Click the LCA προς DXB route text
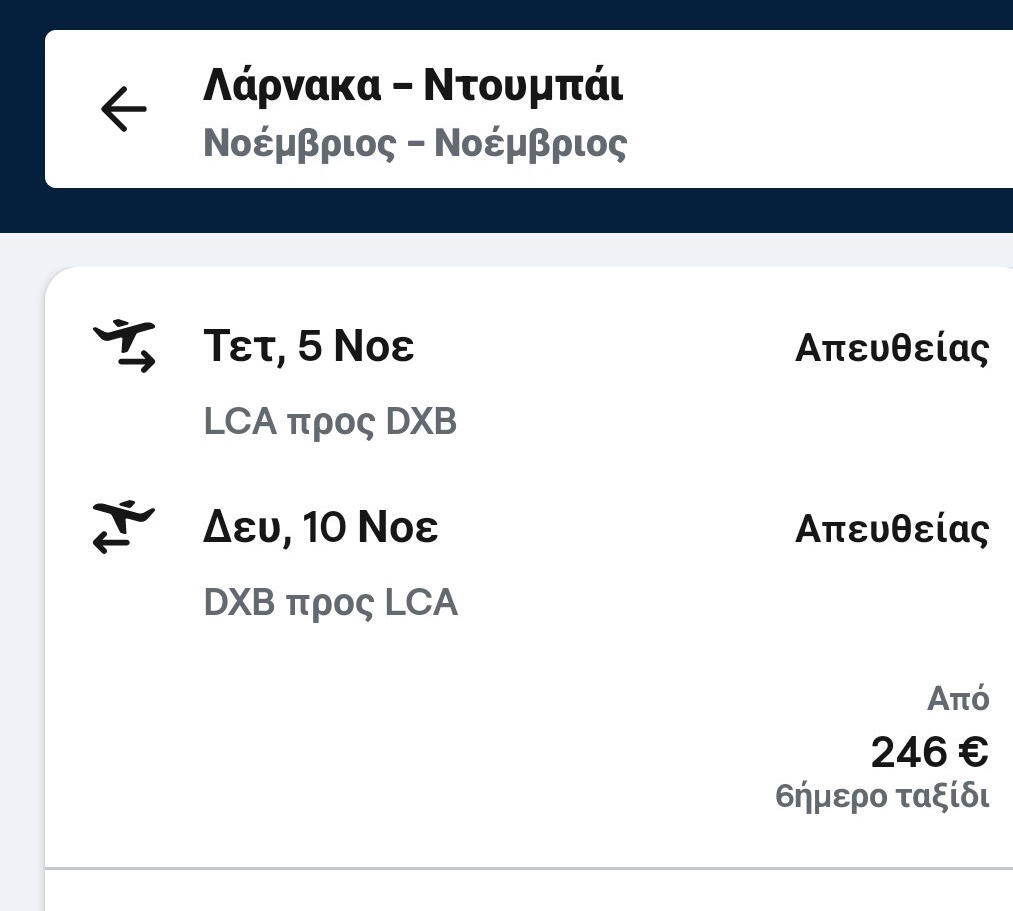Image resolution: width=1013 pixels, height=911 pixels. [x=330, y=422]
